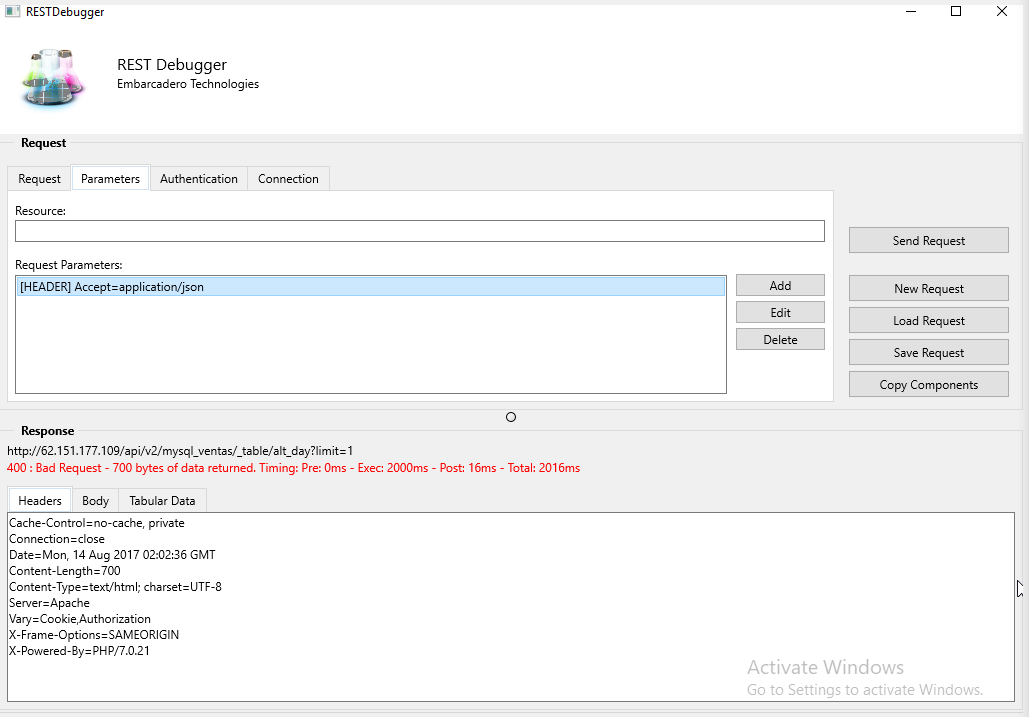Click the Vary=Cookie,Authorization line
The height and width of the screenshot is (717, 1029).
click(x=79, y=619)
